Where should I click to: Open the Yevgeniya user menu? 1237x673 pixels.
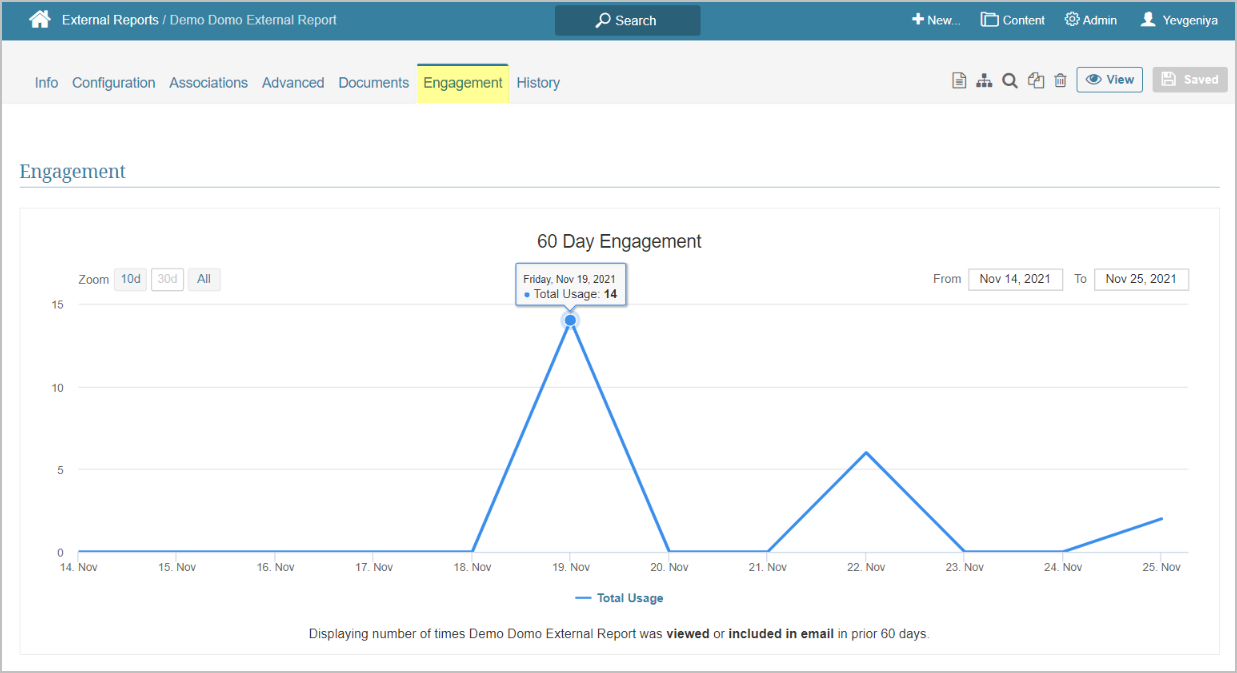point(1179,20)
